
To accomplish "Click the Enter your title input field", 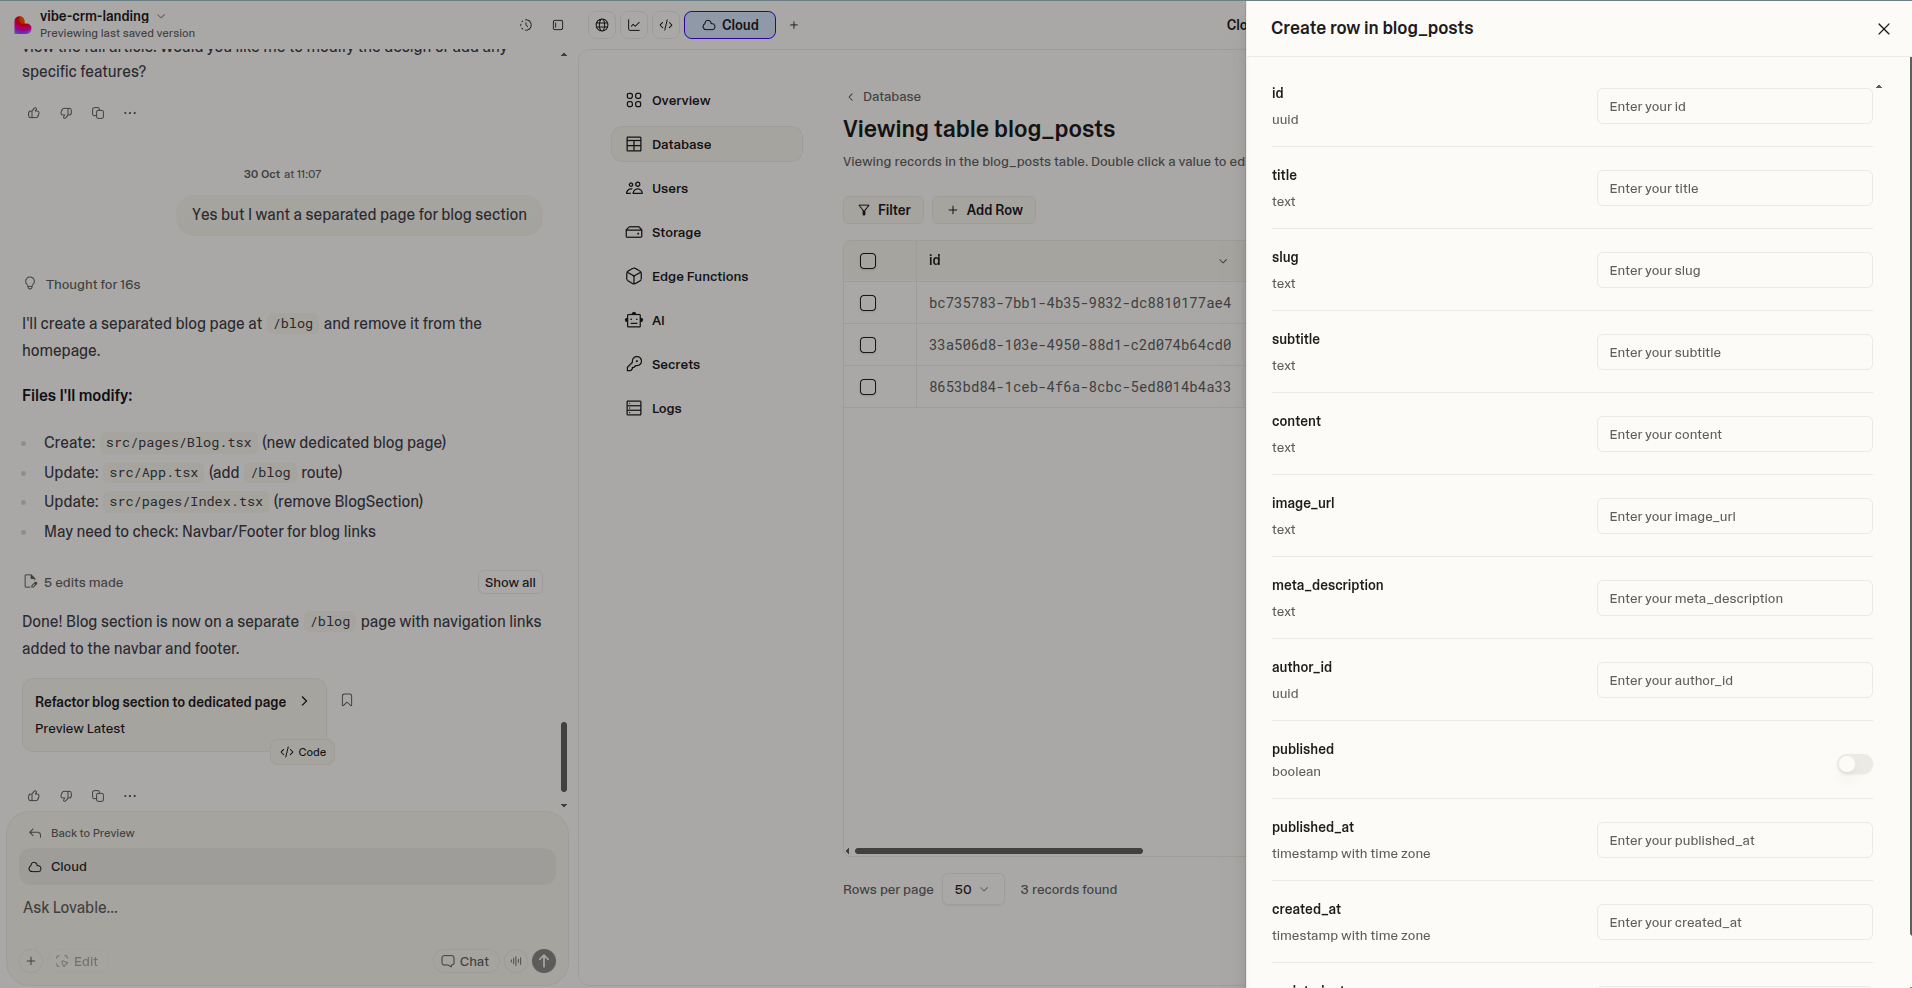I will pos(1734,189).
